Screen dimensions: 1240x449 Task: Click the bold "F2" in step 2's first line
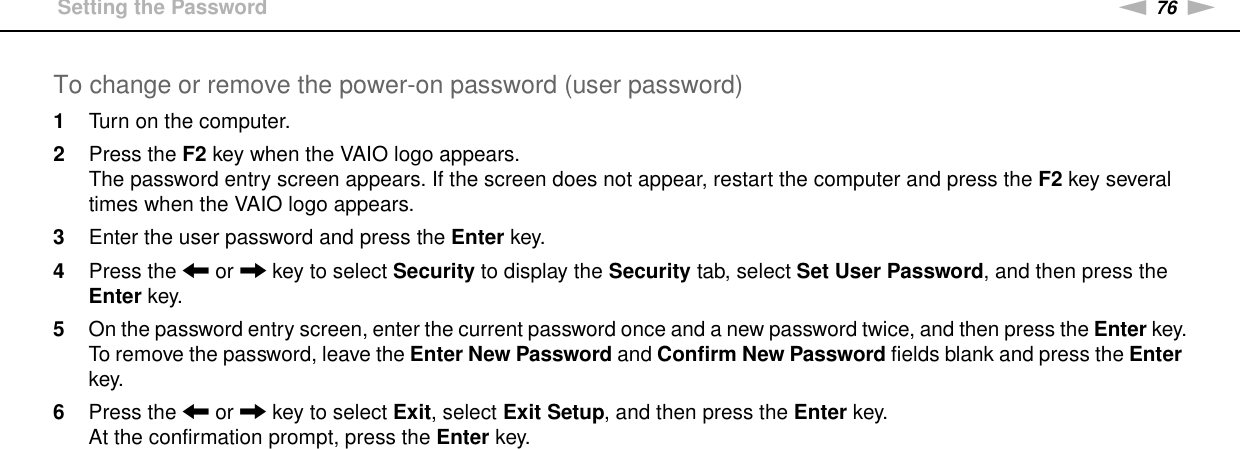[195, 156]
